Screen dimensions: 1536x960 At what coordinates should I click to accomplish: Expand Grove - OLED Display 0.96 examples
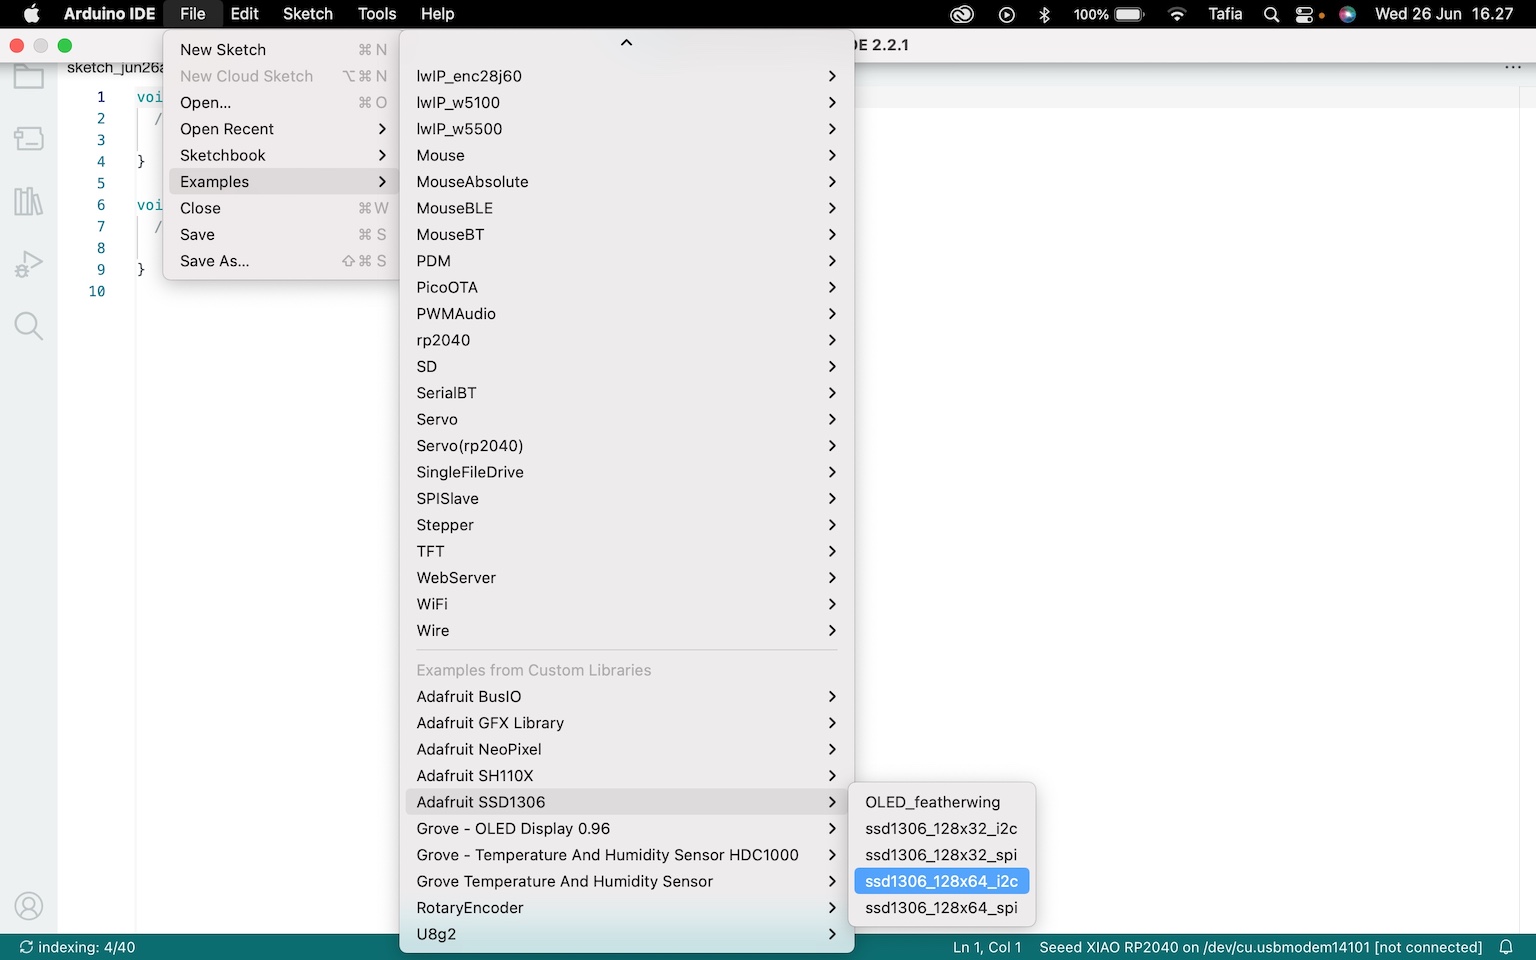[x=627, y=829]
